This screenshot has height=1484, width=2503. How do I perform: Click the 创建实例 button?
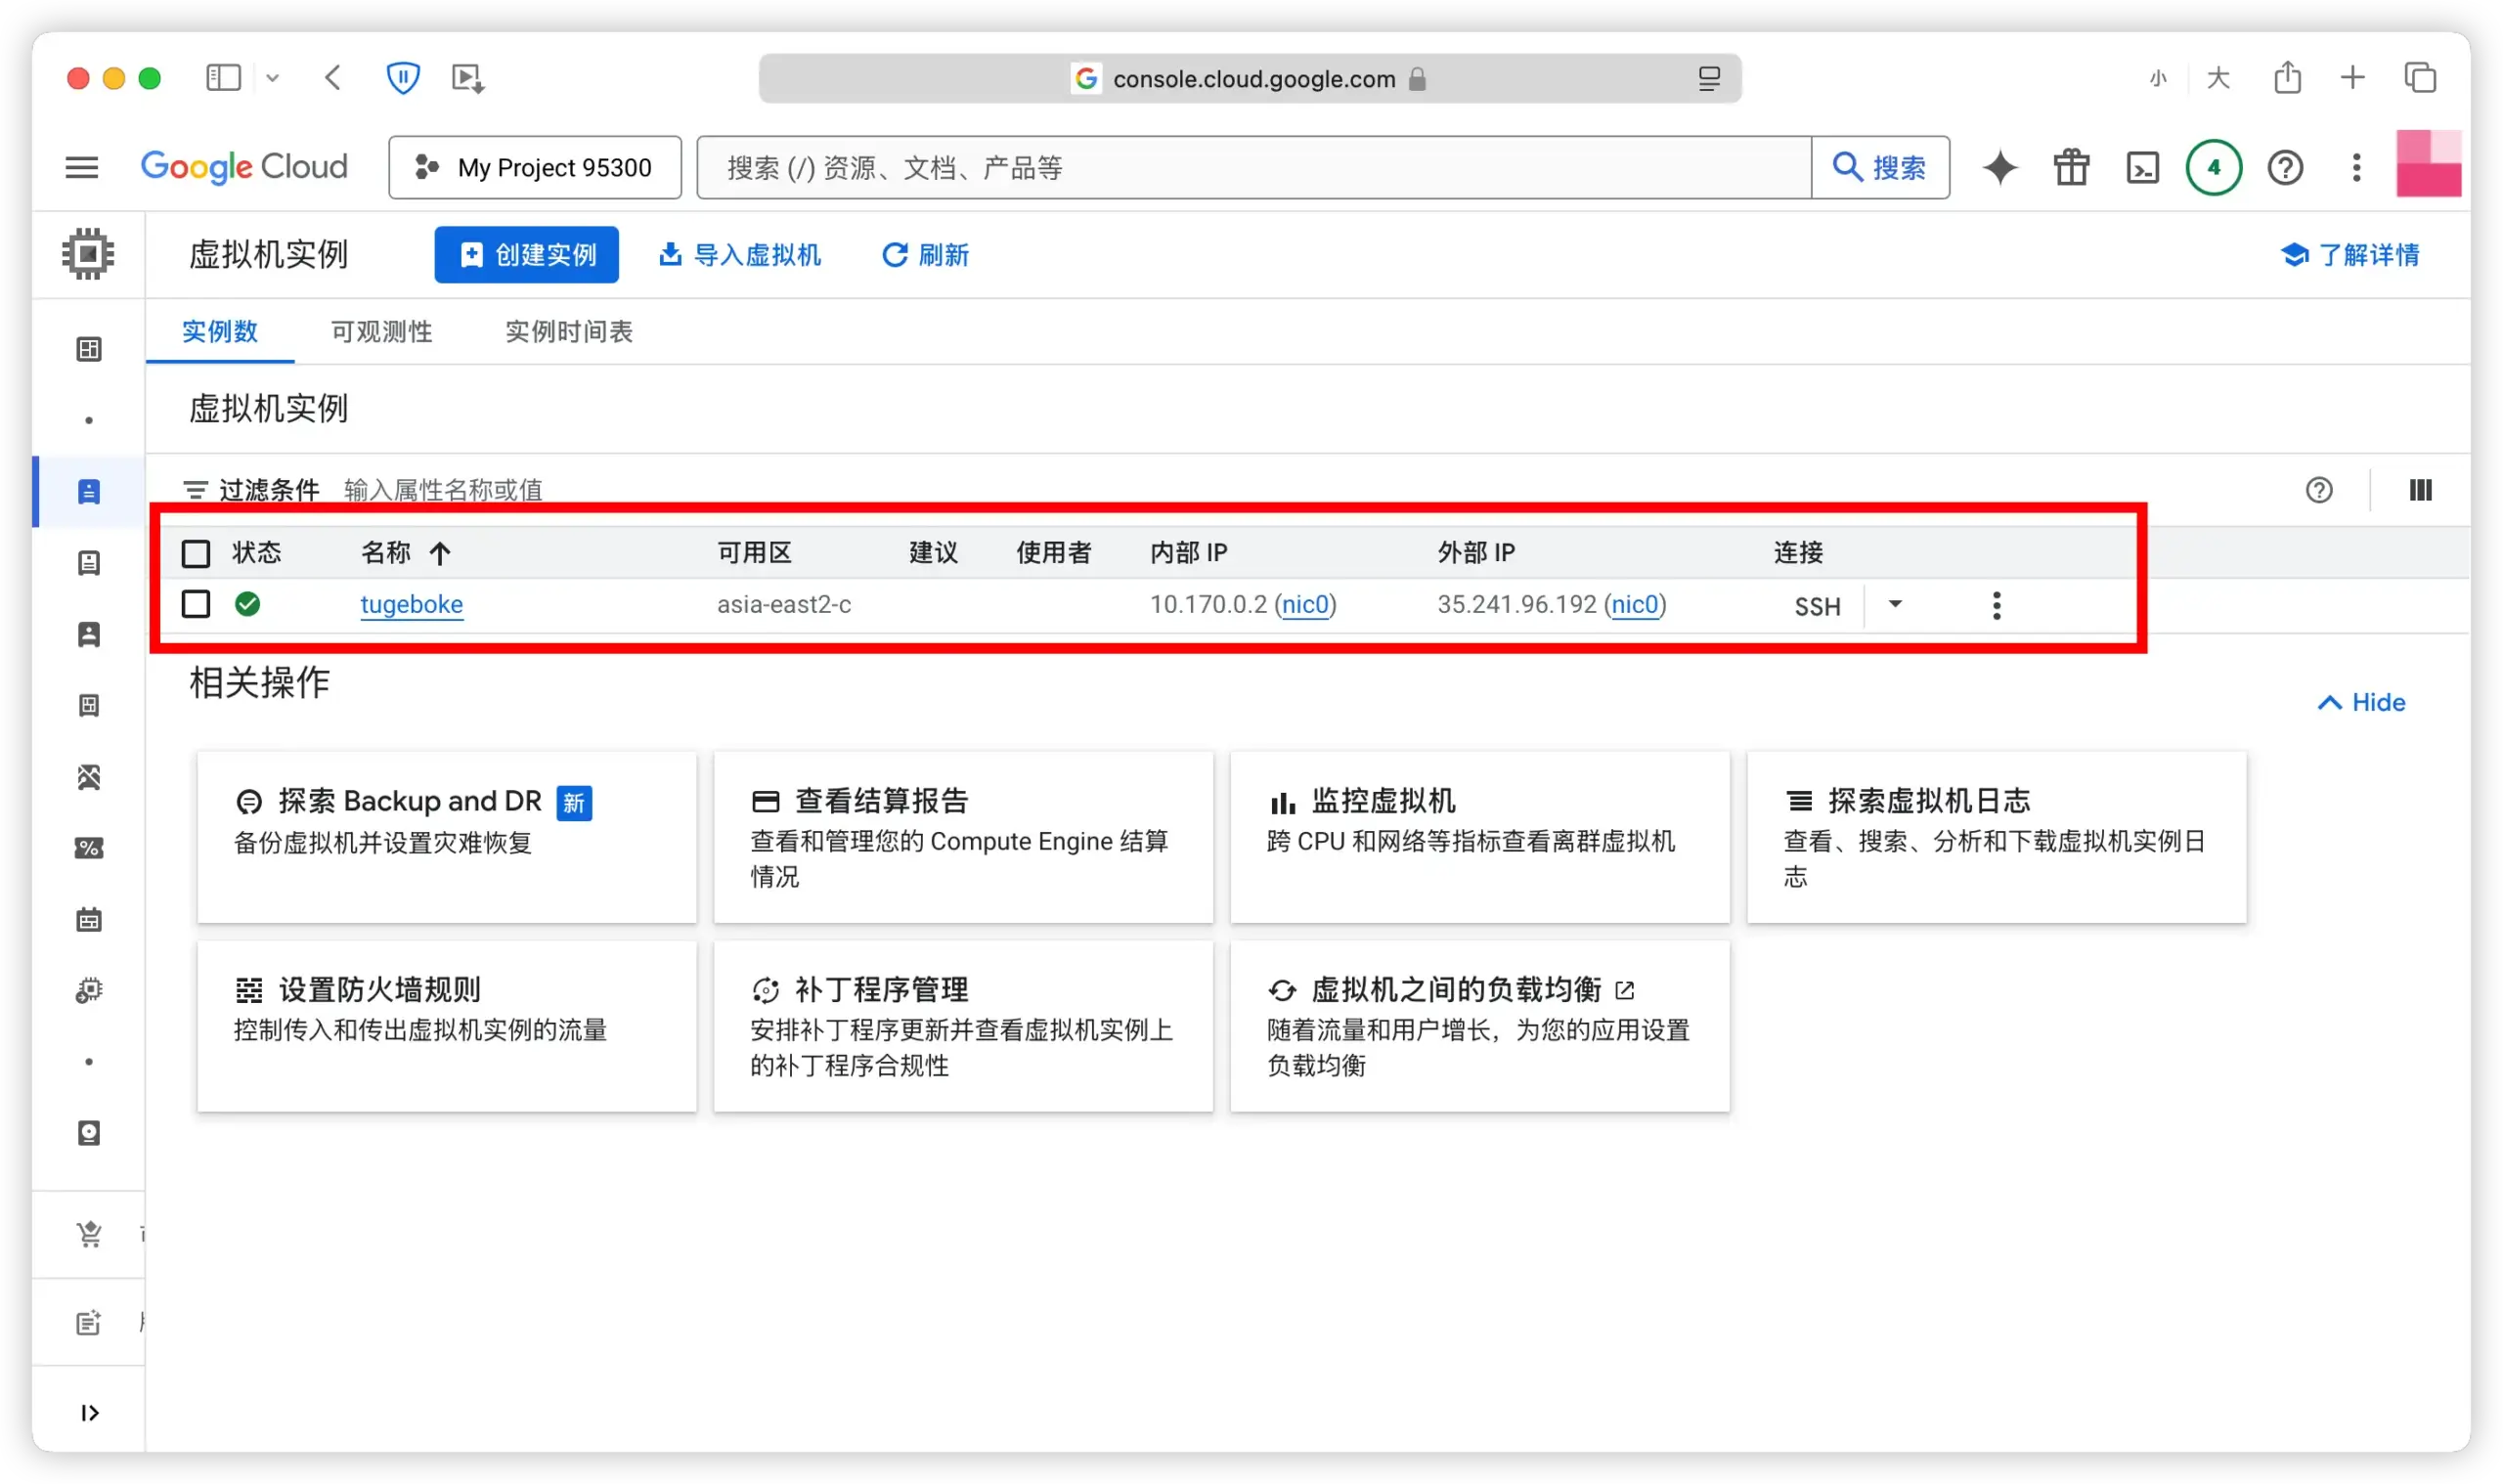[x=527, y=255]
